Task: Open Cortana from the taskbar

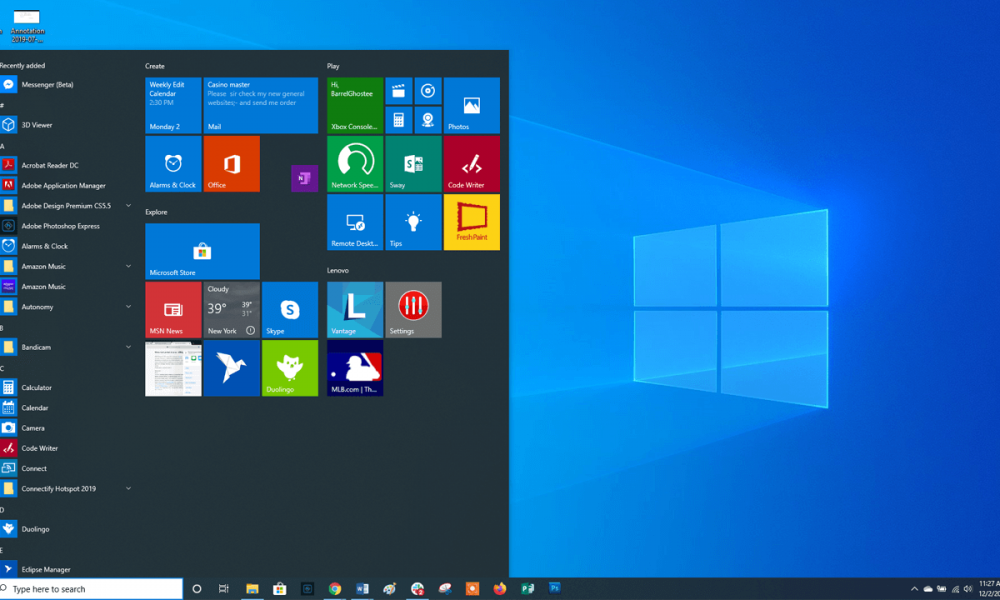Action: [x=196, y=589]
